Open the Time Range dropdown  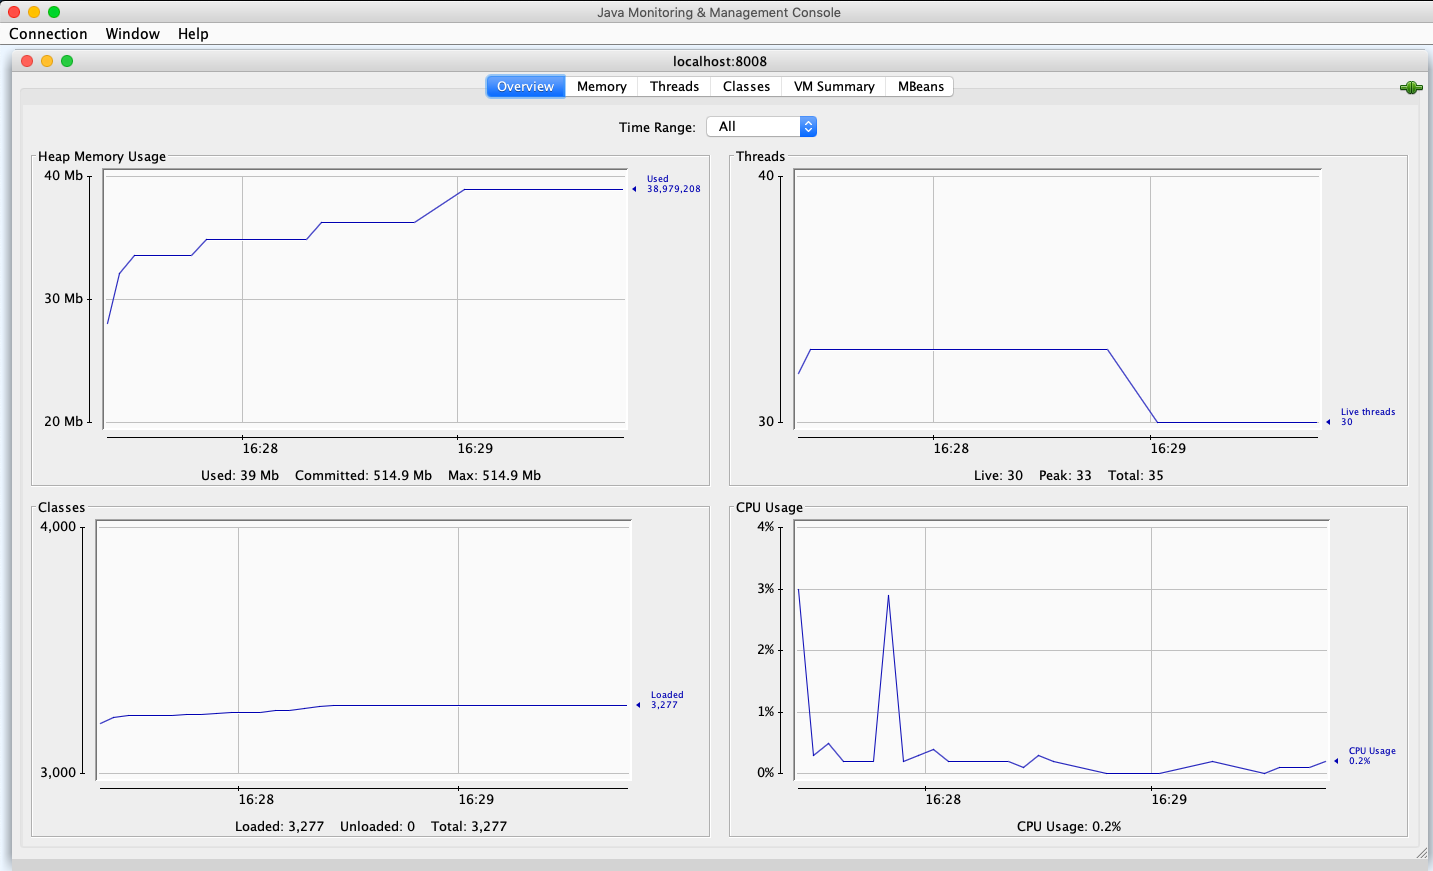coord(762,127)
